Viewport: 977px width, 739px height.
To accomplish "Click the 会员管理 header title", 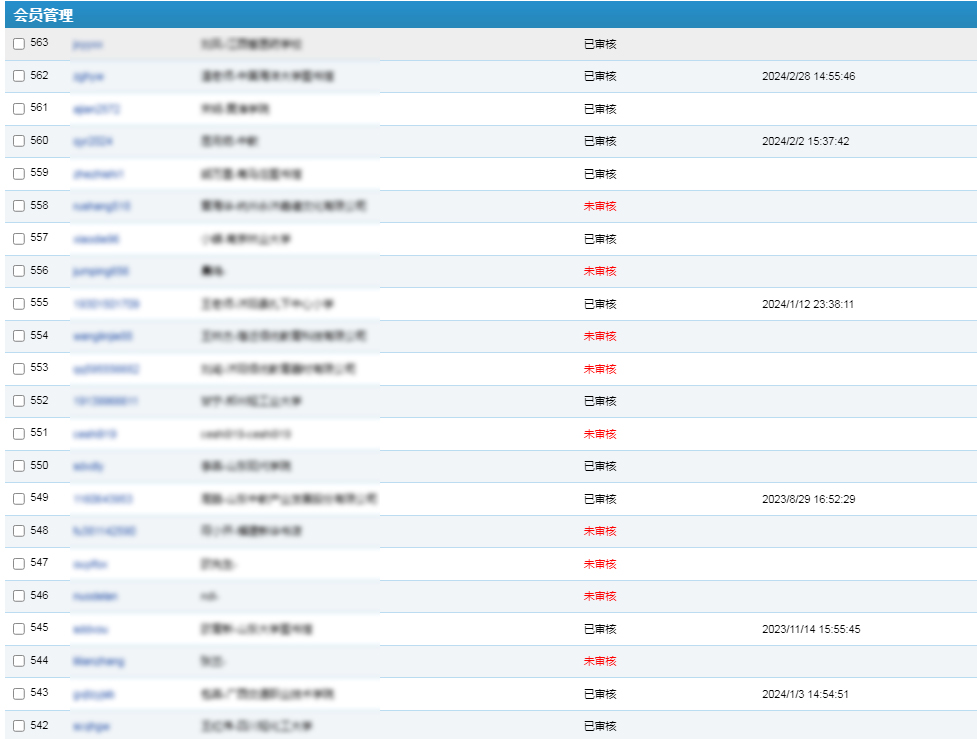I will point(43,15).
